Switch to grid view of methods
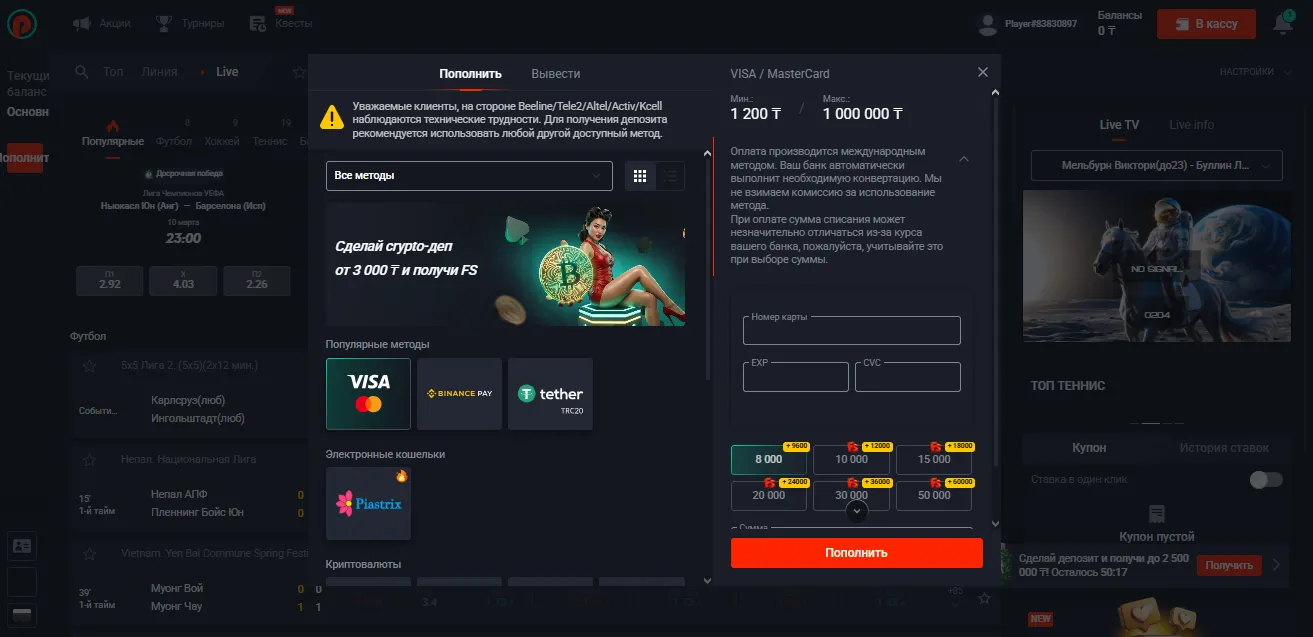Viewport: 1313px width, 637px height. (x=640, y=176)
